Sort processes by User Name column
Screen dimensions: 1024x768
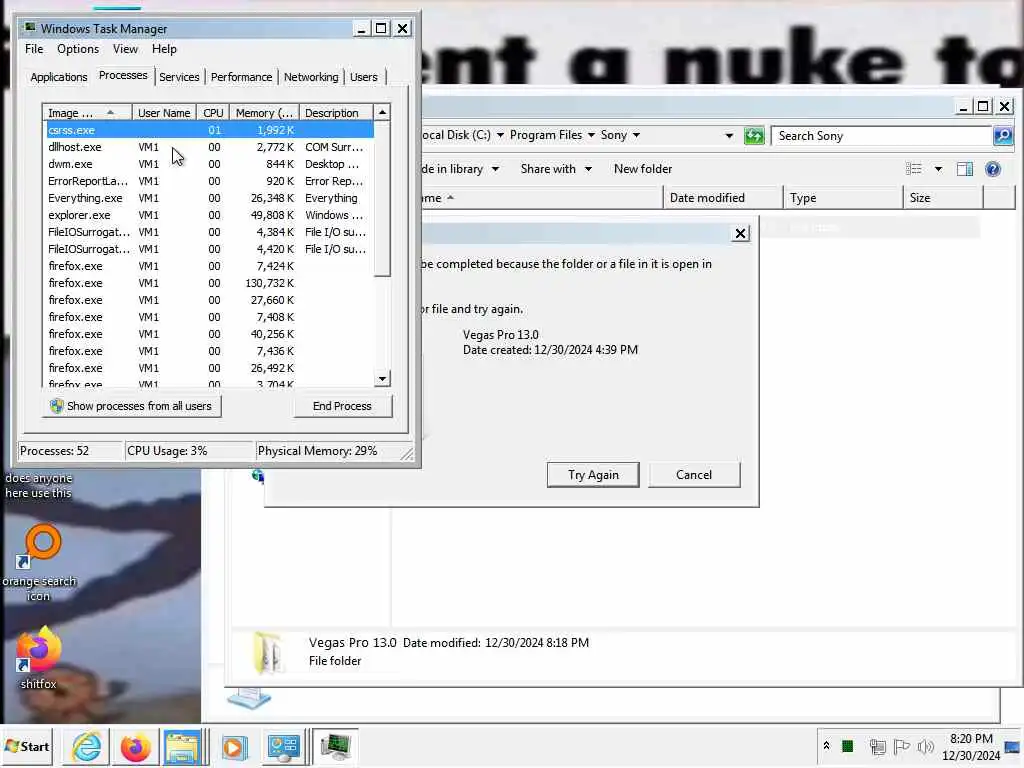tap(164, 112)
